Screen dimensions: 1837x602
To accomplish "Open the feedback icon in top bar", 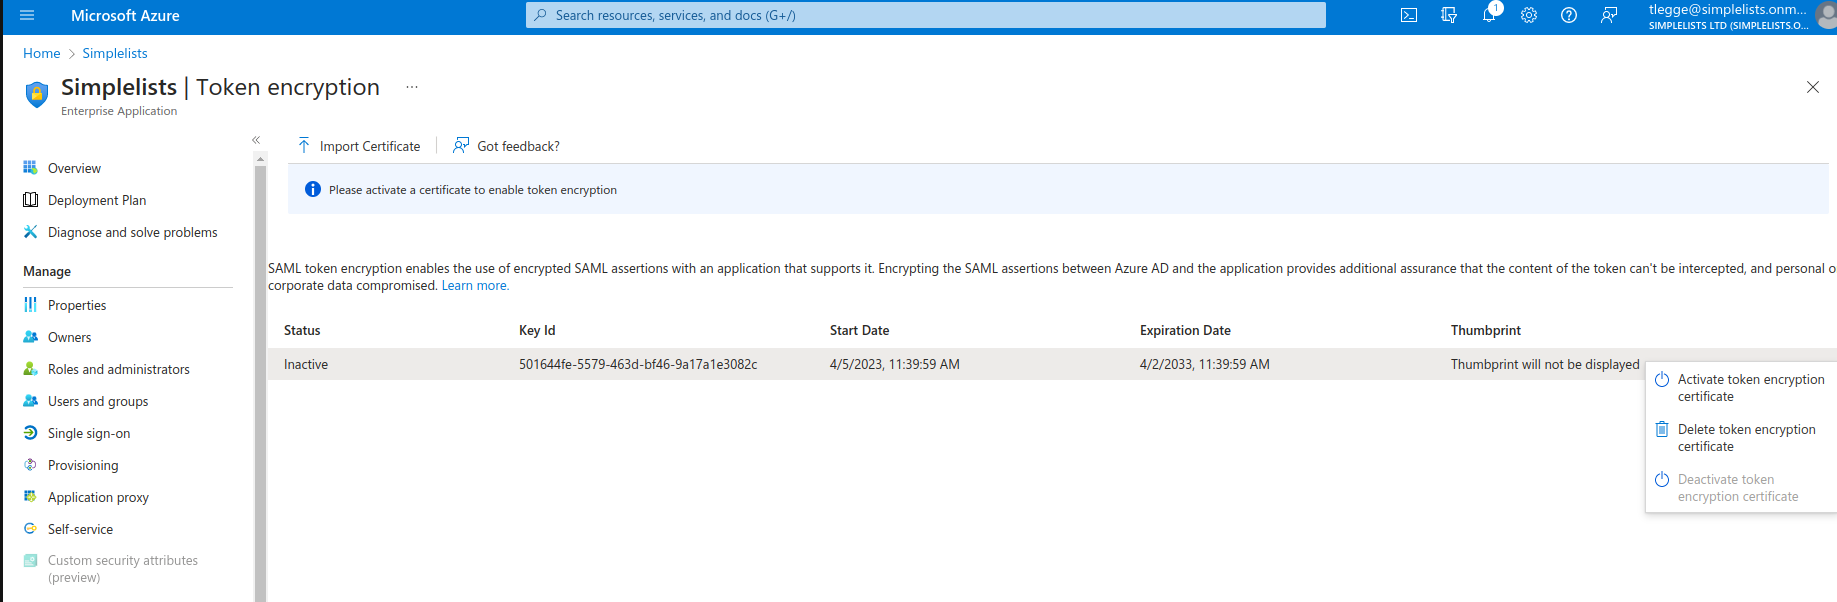I will point(1609,15).
